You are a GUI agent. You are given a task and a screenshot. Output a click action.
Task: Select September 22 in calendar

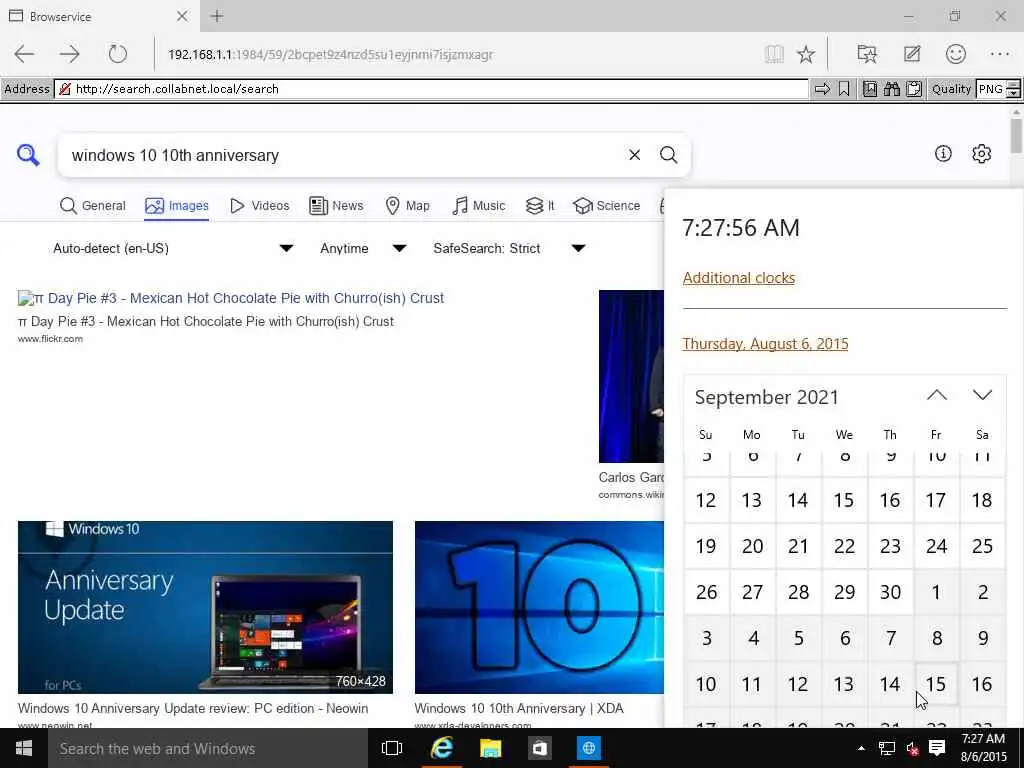pos(844,546)
